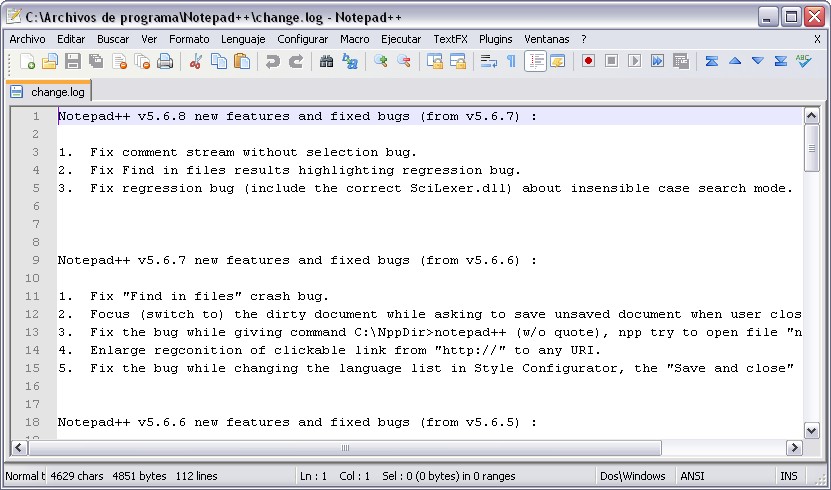Click the Save All icon
Screen dimensions: 831x490
96,61
